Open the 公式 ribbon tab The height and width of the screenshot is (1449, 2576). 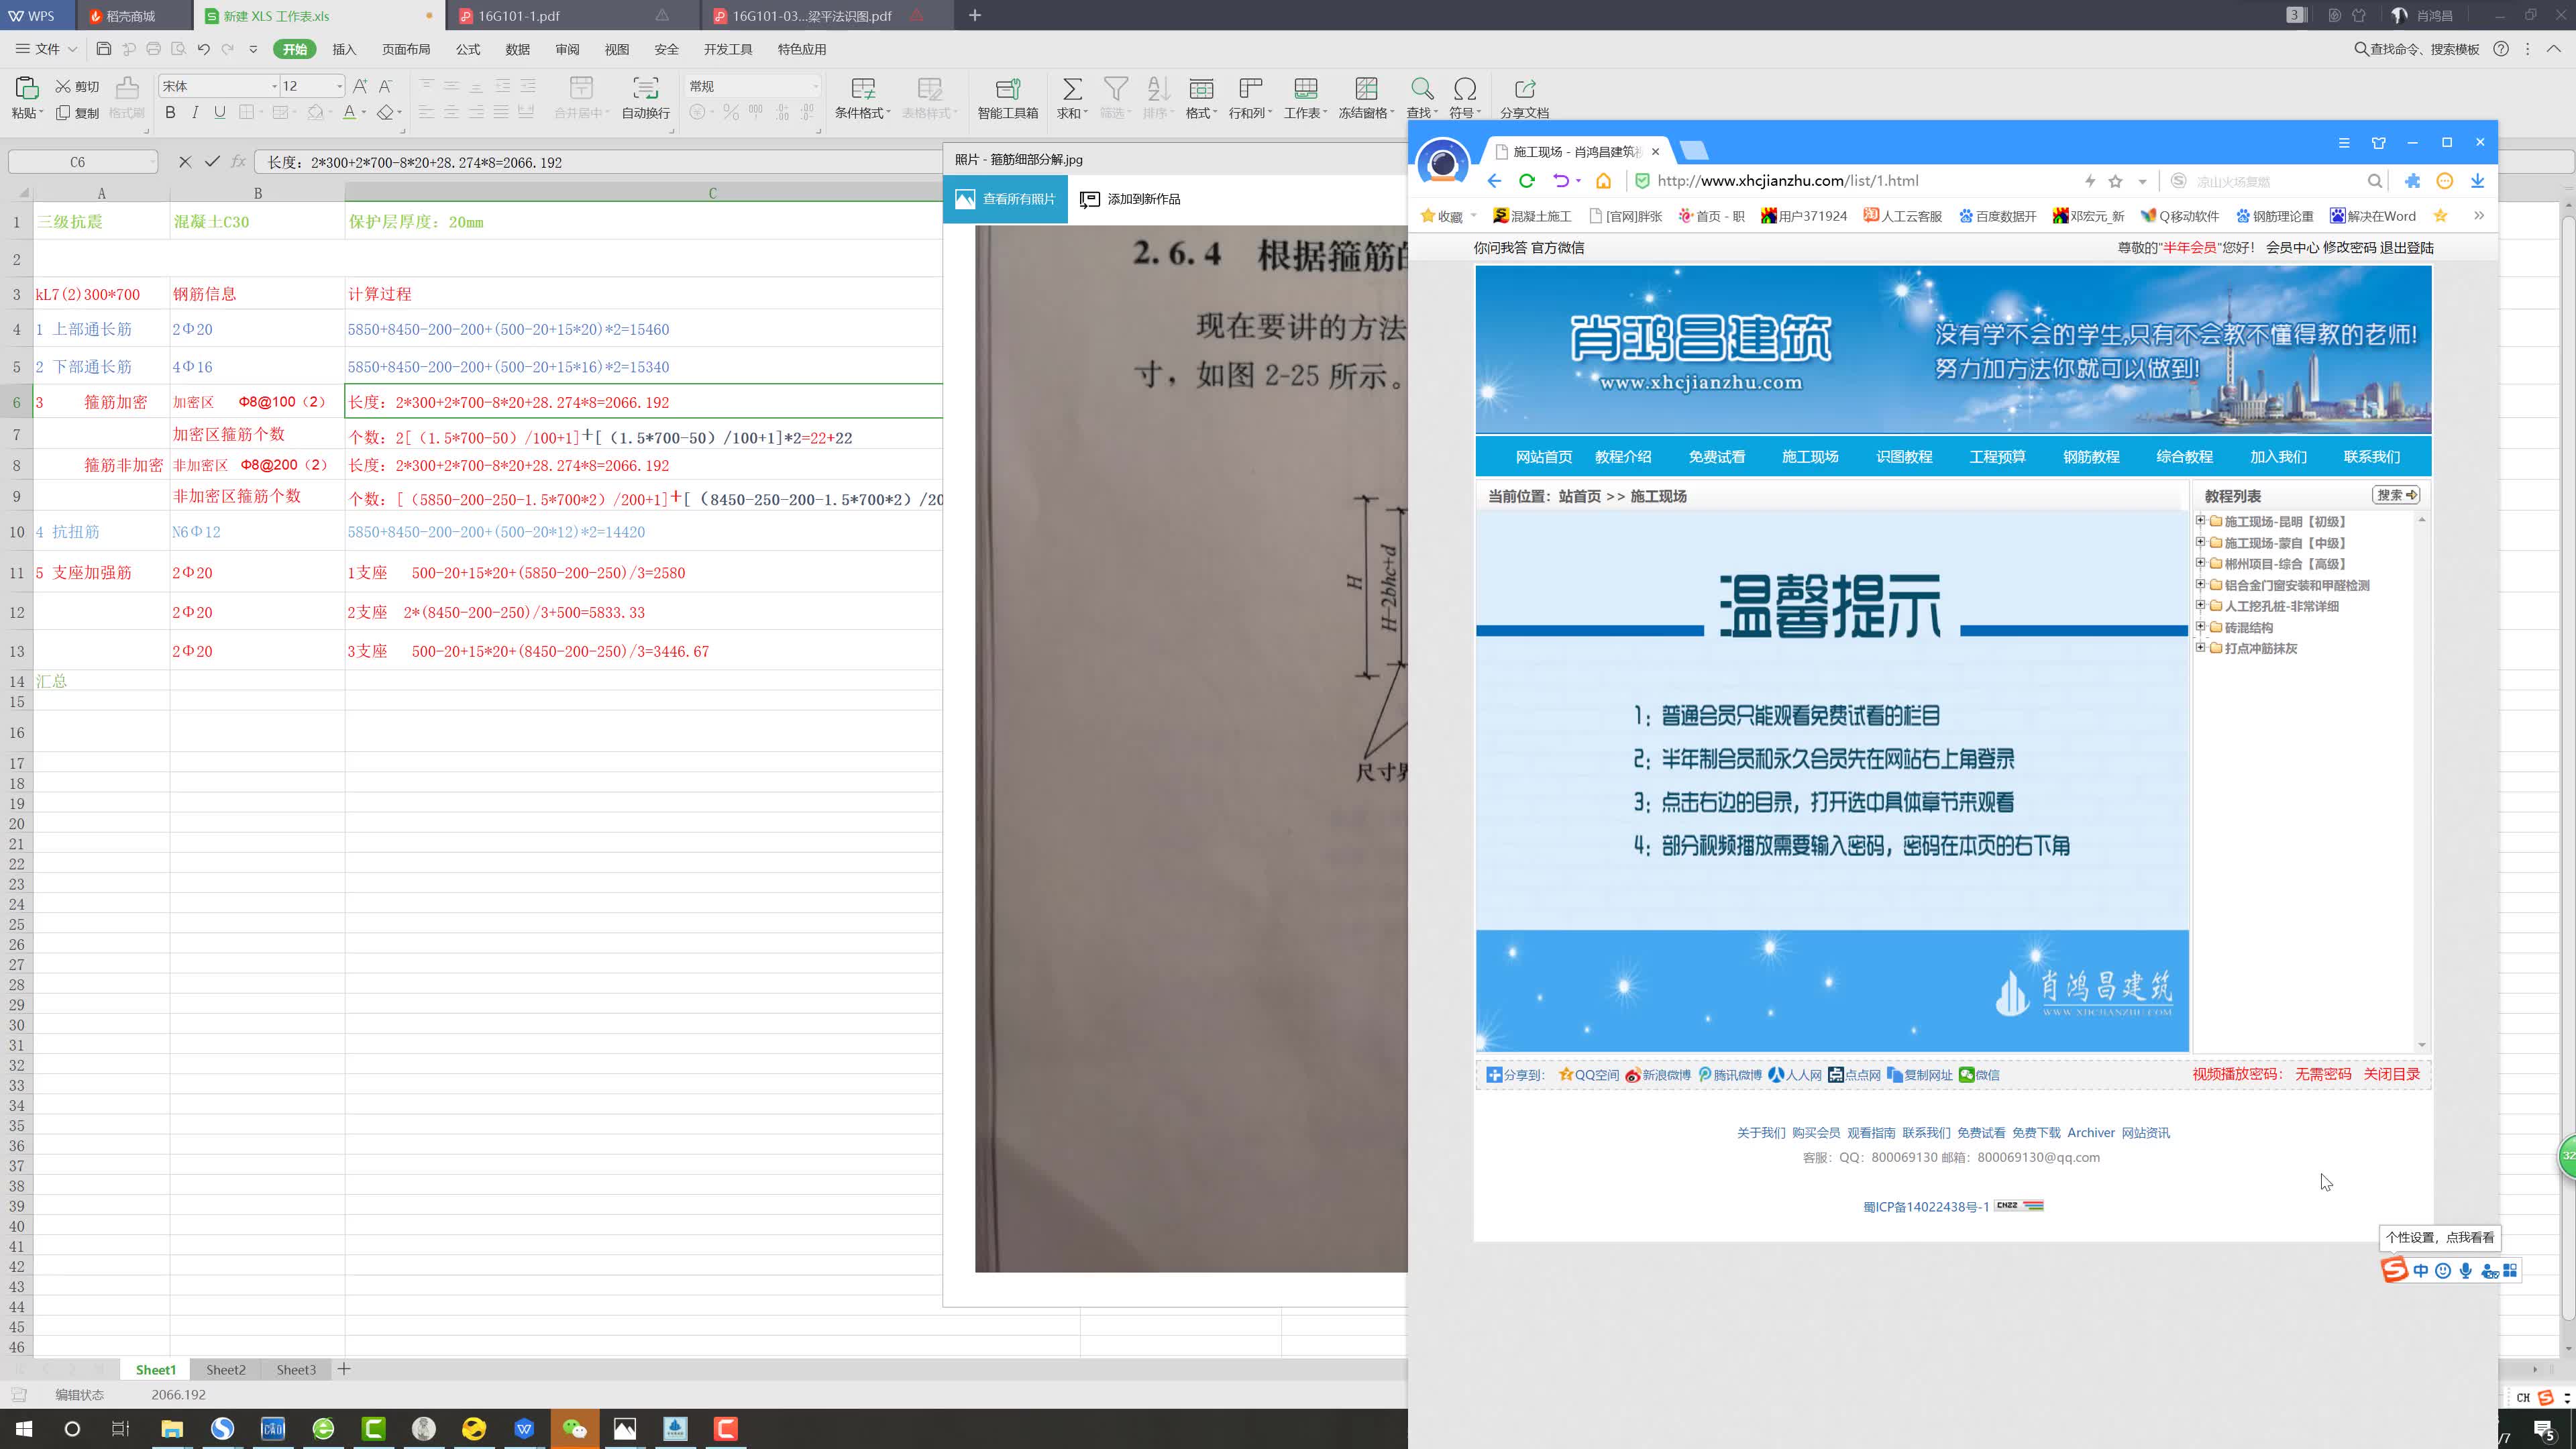pyautogui.click(x=468, y=49)
